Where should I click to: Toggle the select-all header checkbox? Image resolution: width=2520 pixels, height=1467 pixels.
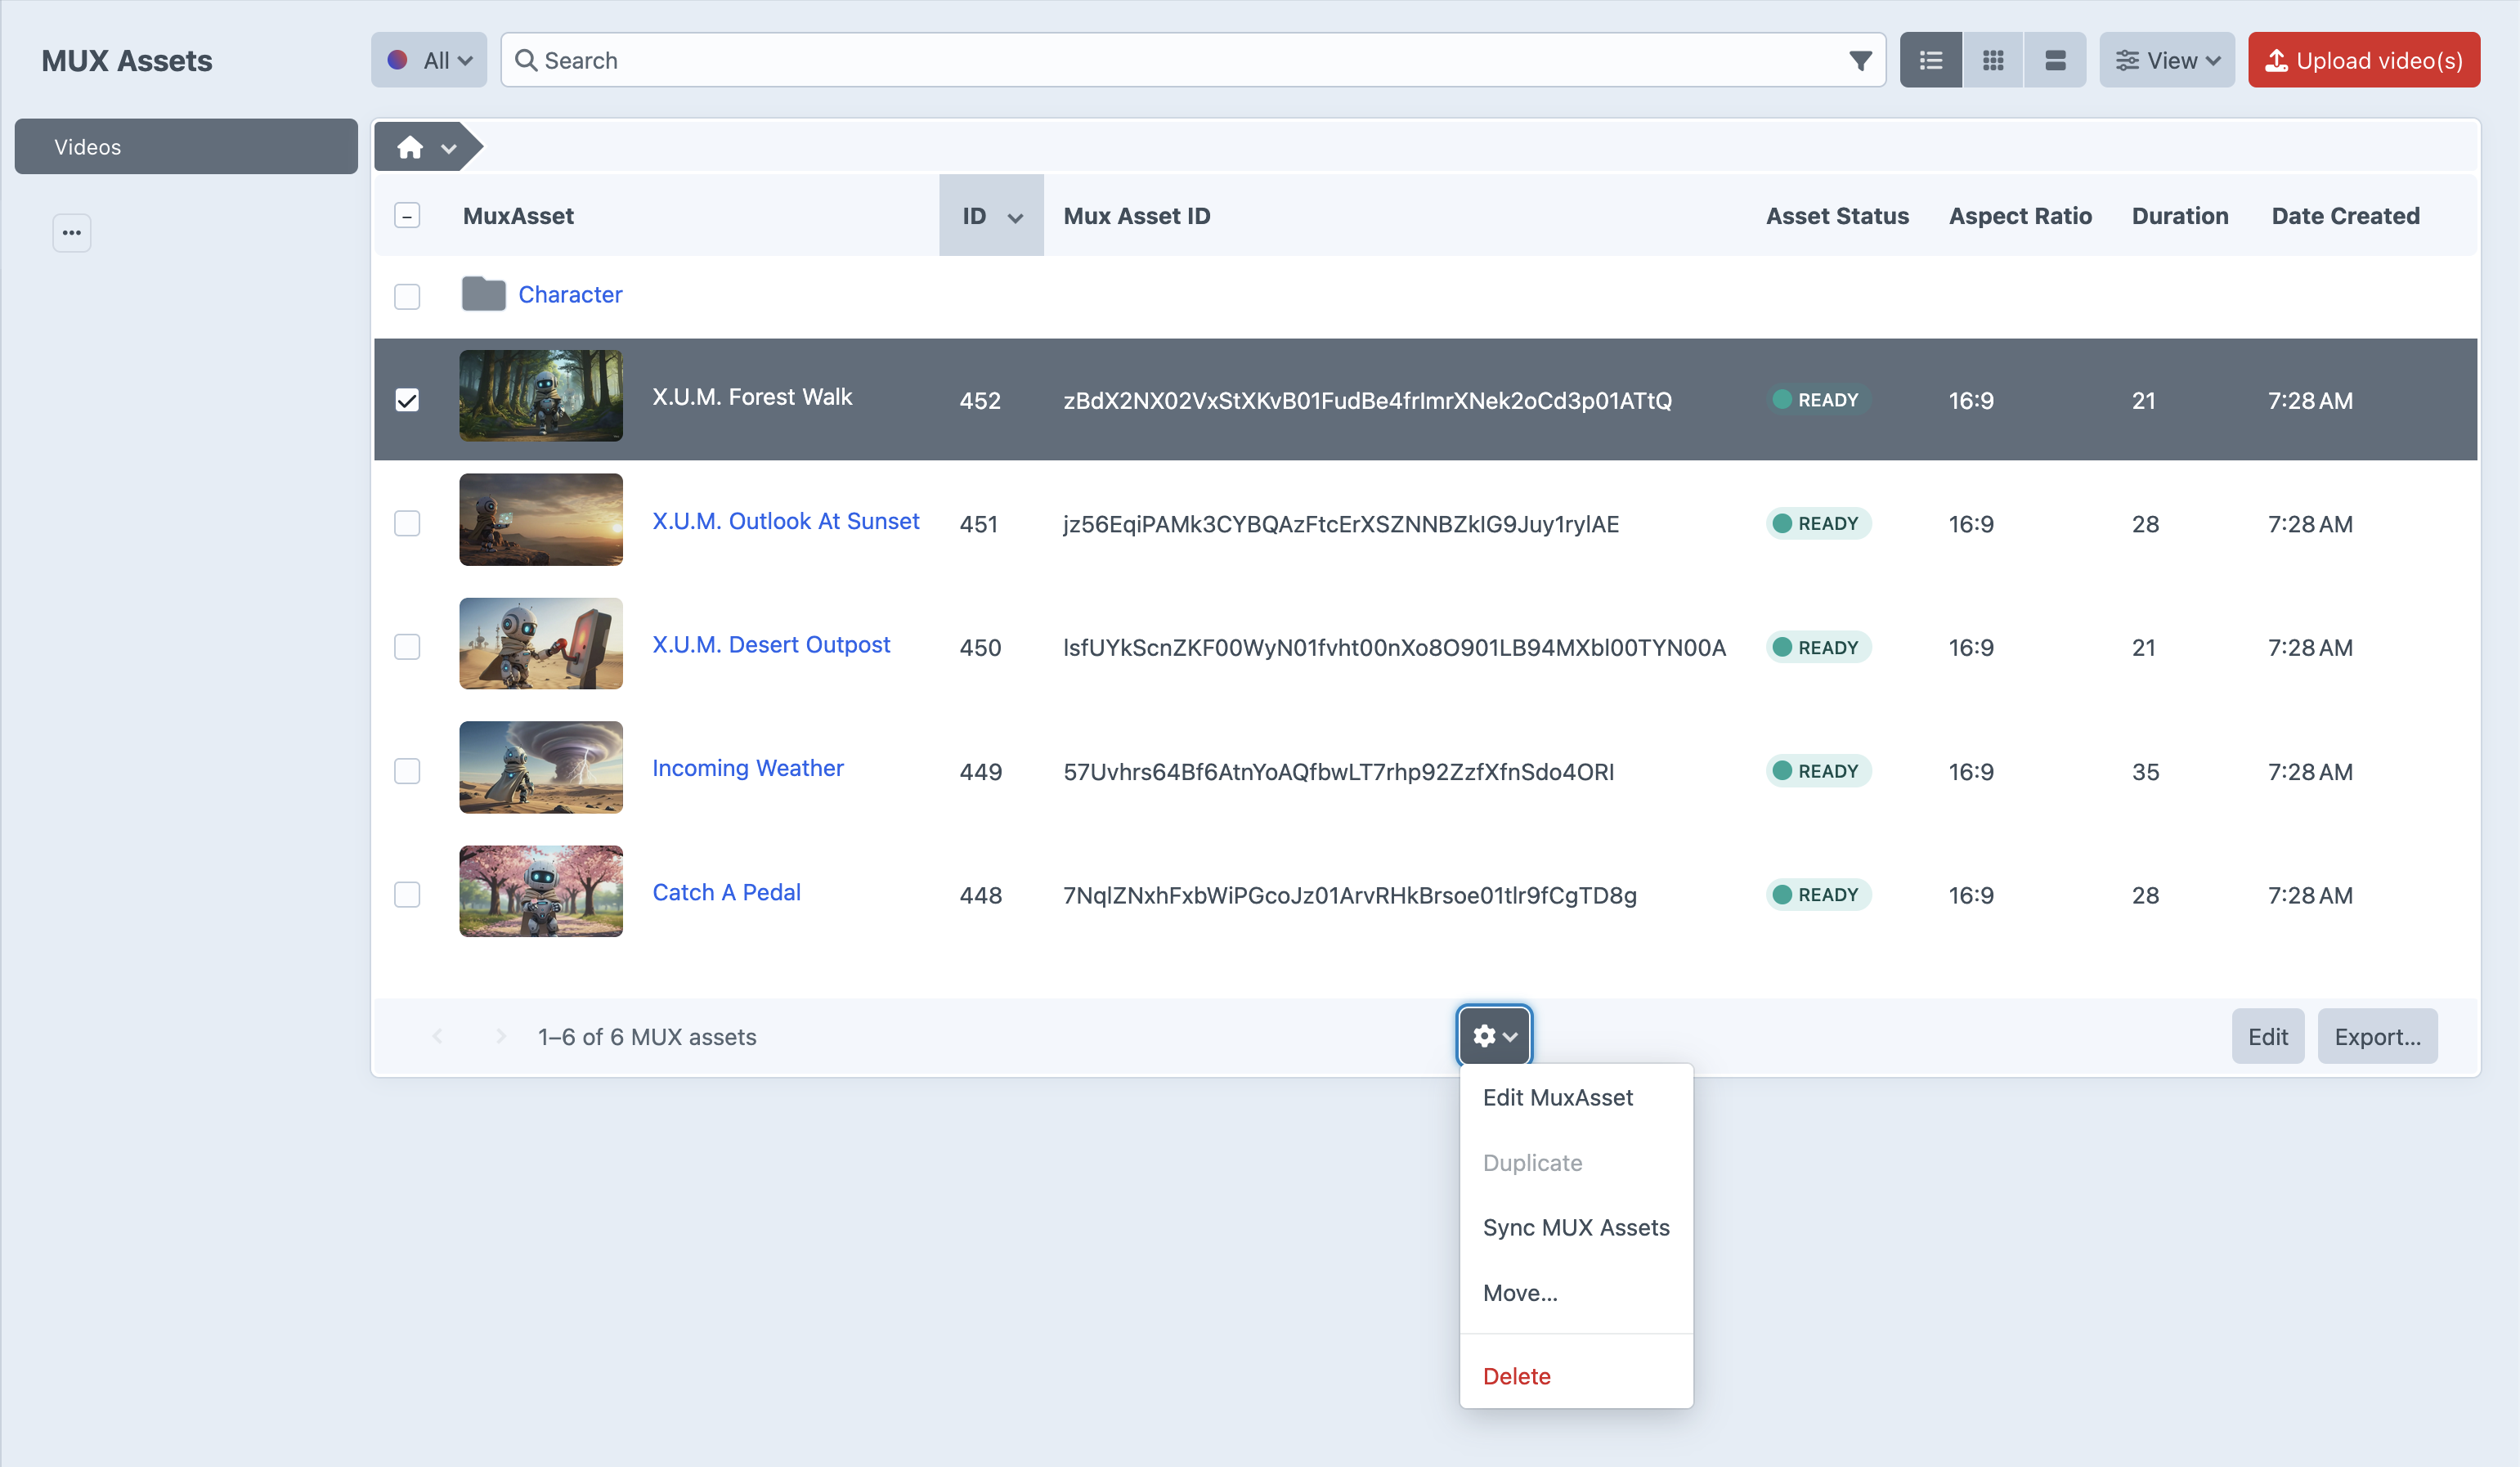pyautogui.click(x=407, y=216)
